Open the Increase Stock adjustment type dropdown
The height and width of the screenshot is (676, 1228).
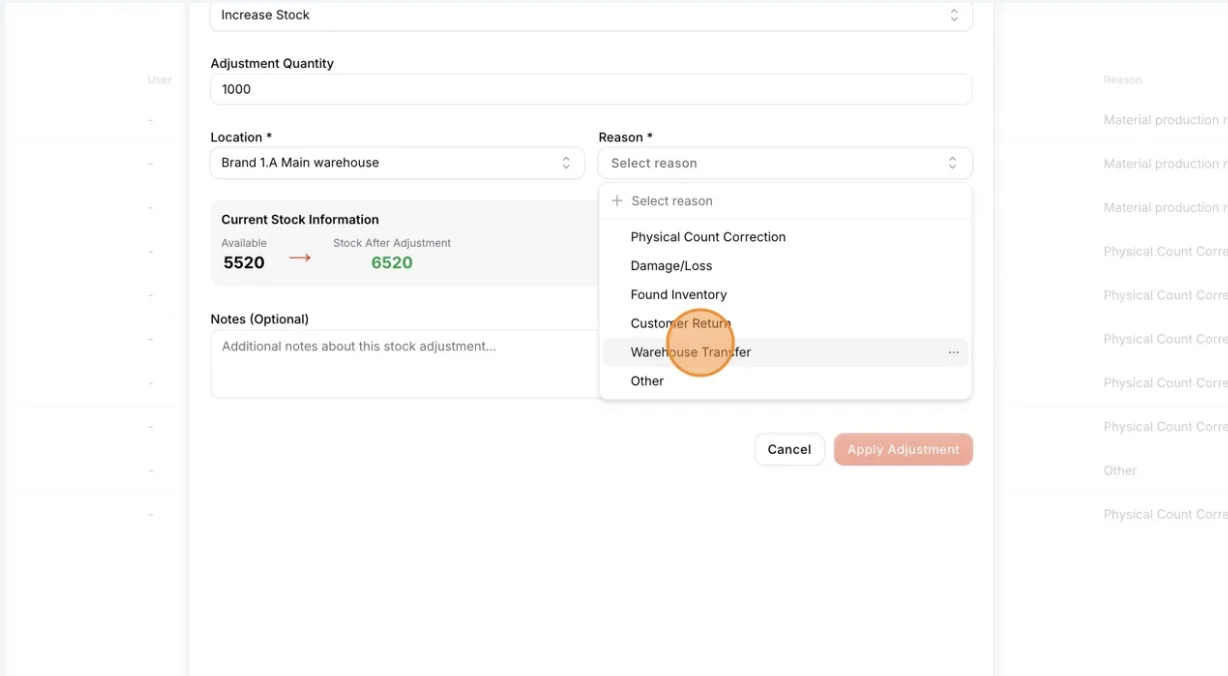tap(591, 15)
